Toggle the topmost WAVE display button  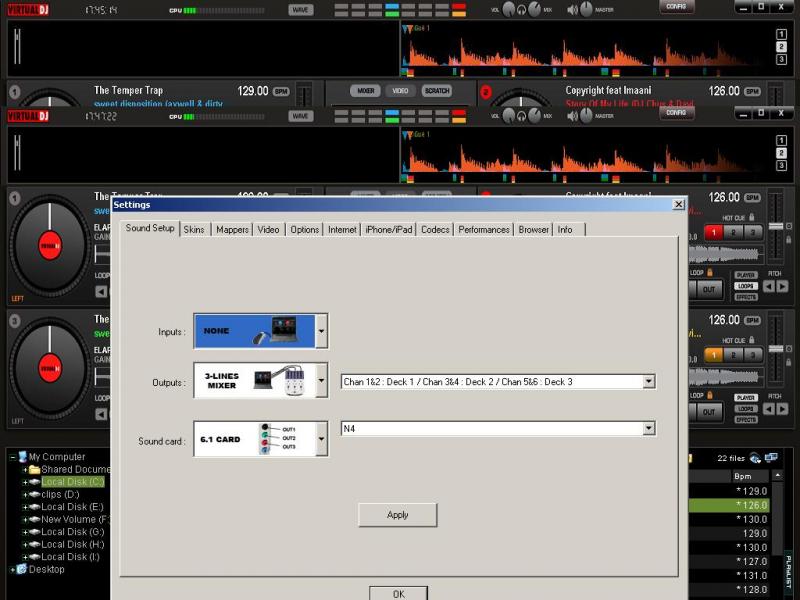tap(300, 9)
